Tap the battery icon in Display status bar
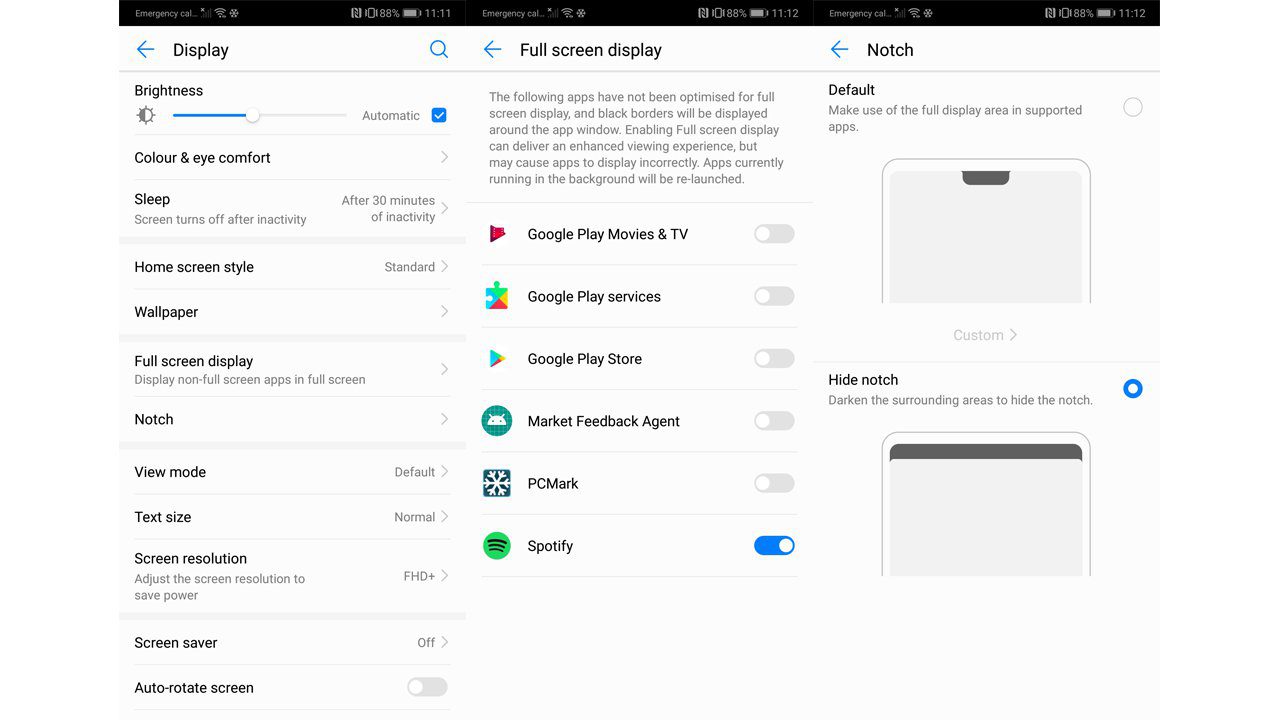Viewport: 1280px width, 720px height. point(410,13)
